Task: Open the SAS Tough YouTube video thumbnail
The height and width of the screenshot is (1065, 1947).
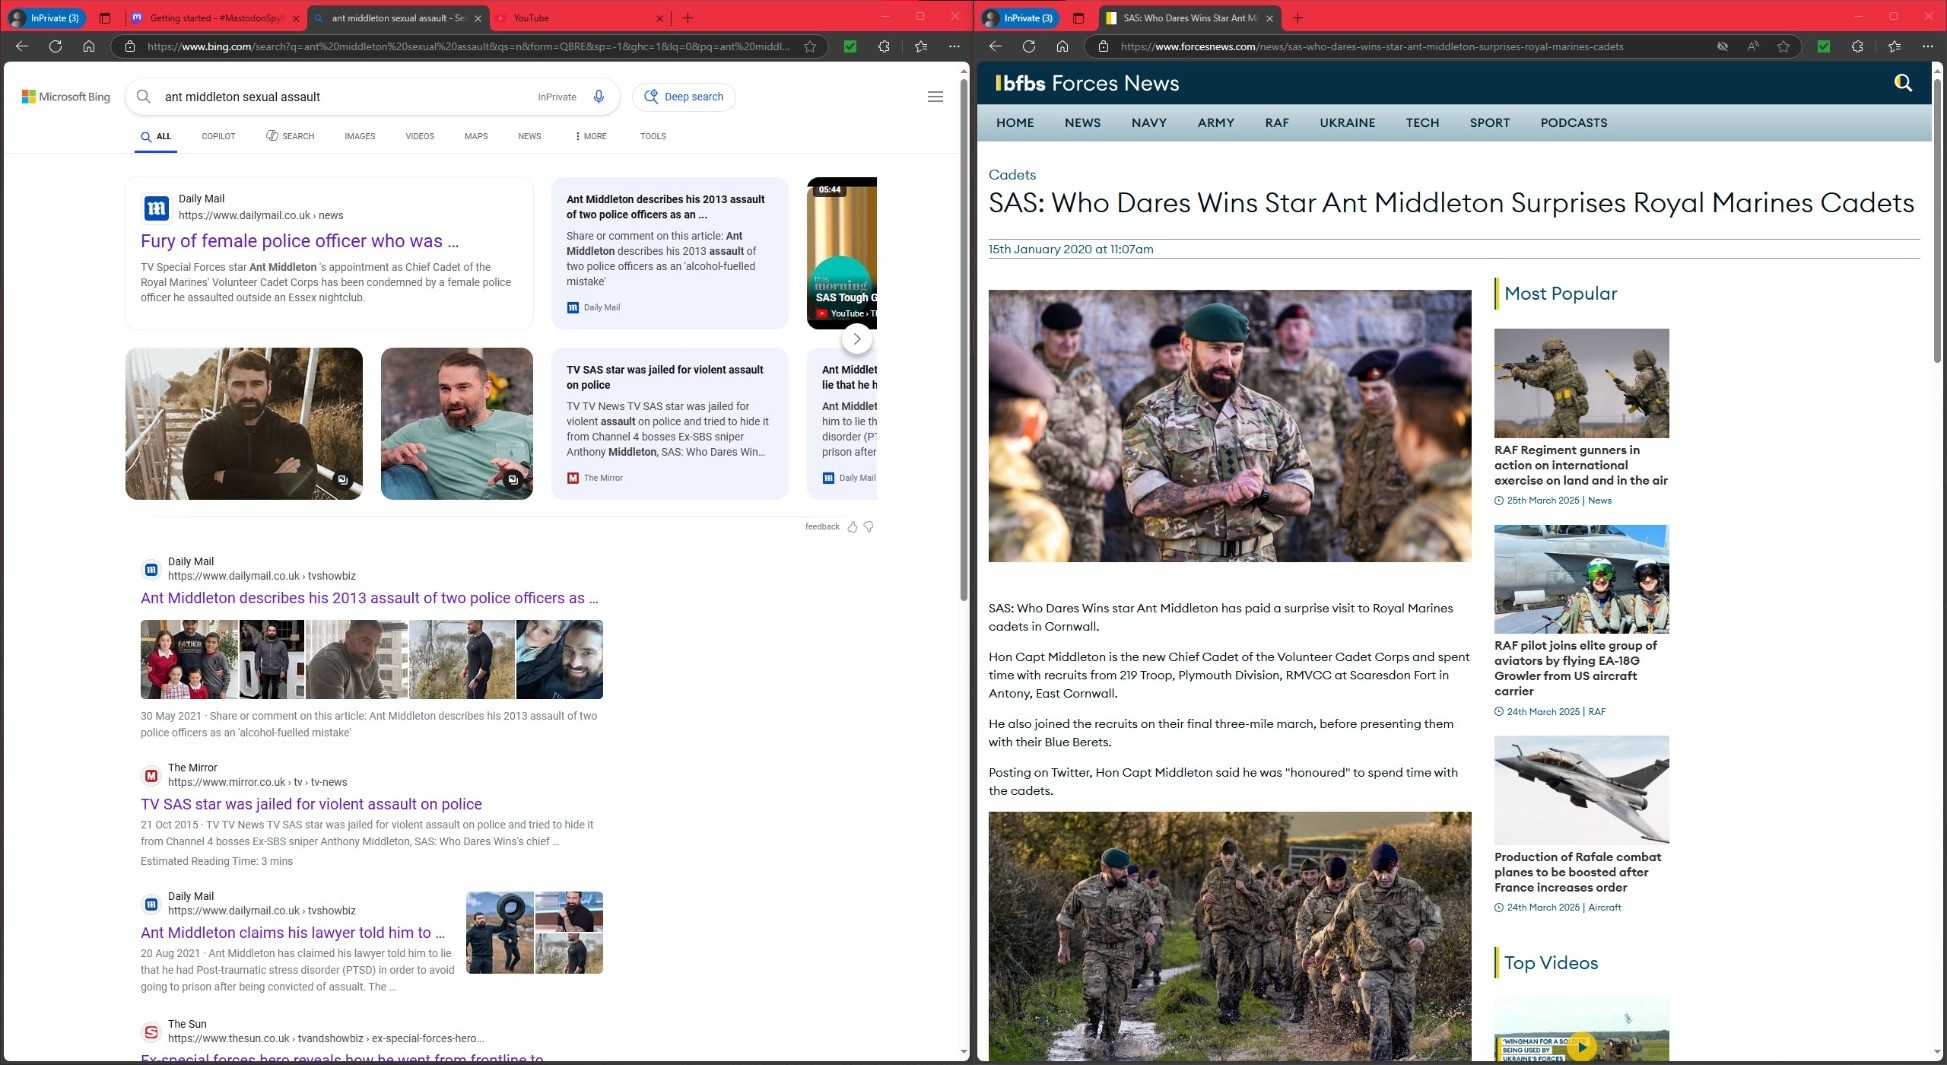Action: coord(842,252)
